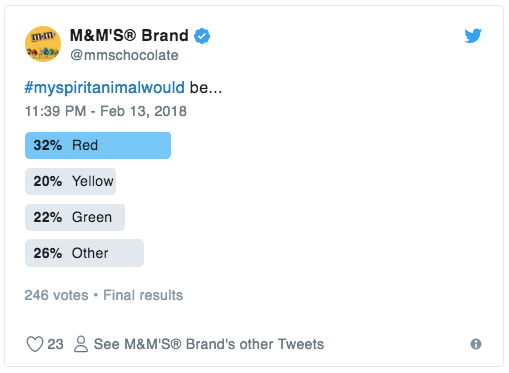
Task: Like the tweet with the heart icon
Action: click(35, 344)
